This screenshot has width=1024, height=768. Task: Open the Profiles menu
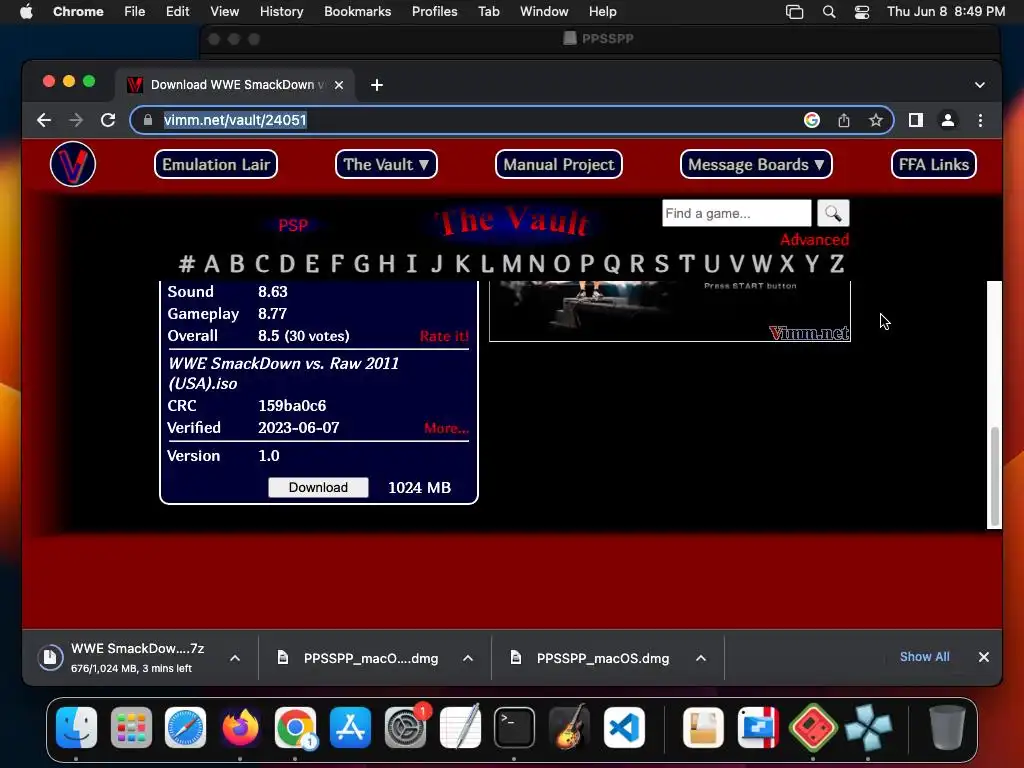tap(434, 12)
